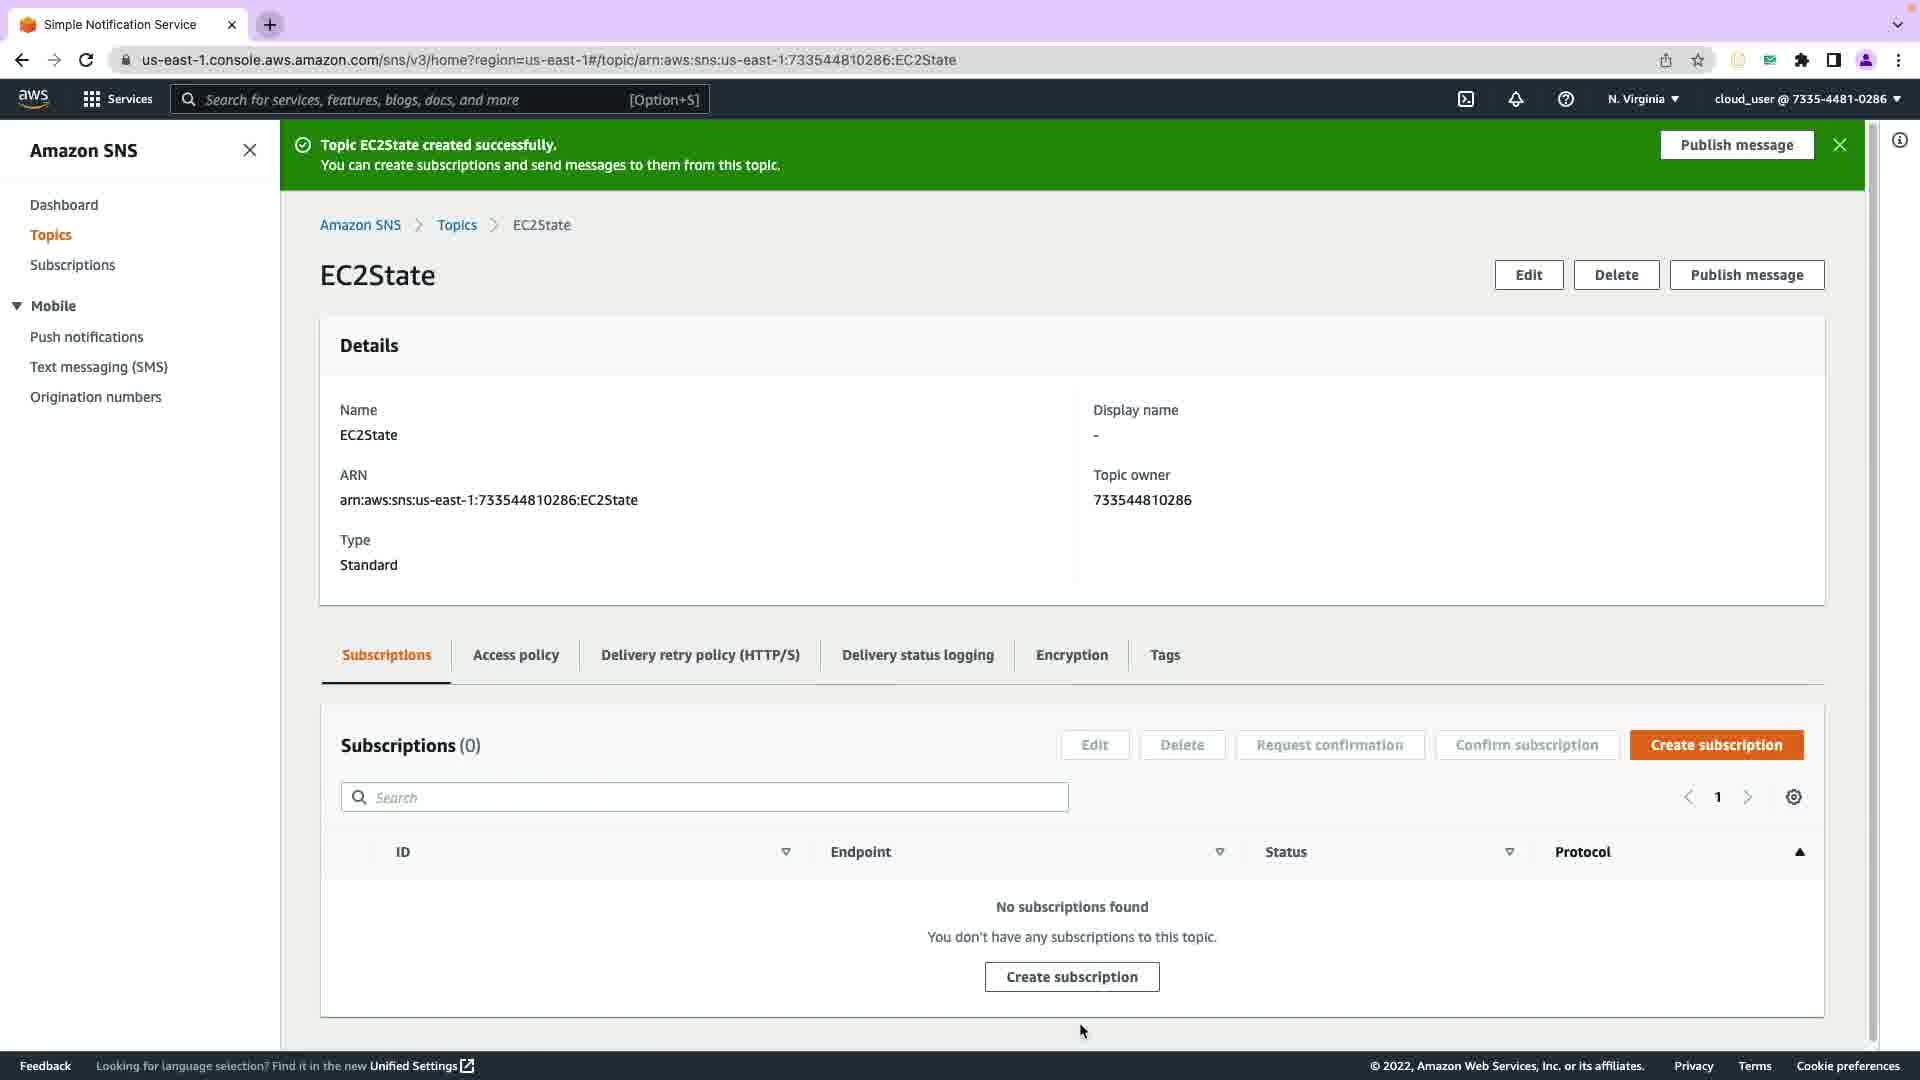This screenshot has width=1920, height=1080.
Task: Close the Amazon SNS side navigation
Action: click(x=250, y=150)
